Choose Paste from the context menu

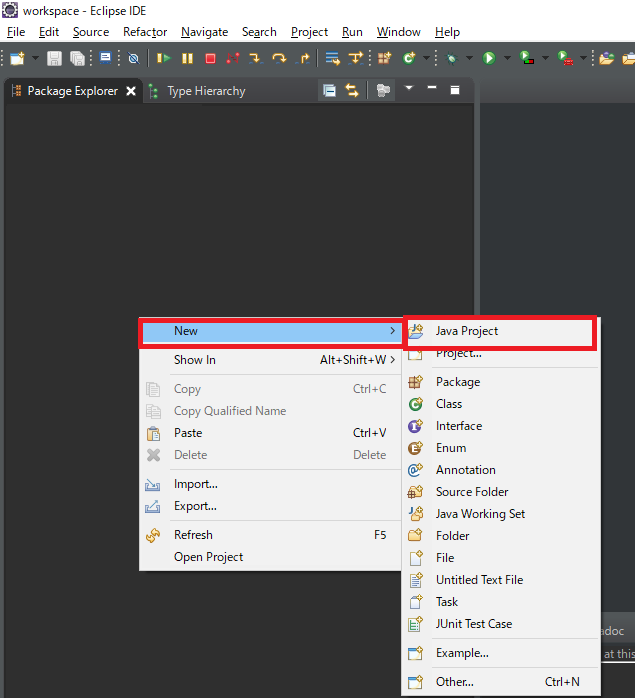tap(270, 433)
